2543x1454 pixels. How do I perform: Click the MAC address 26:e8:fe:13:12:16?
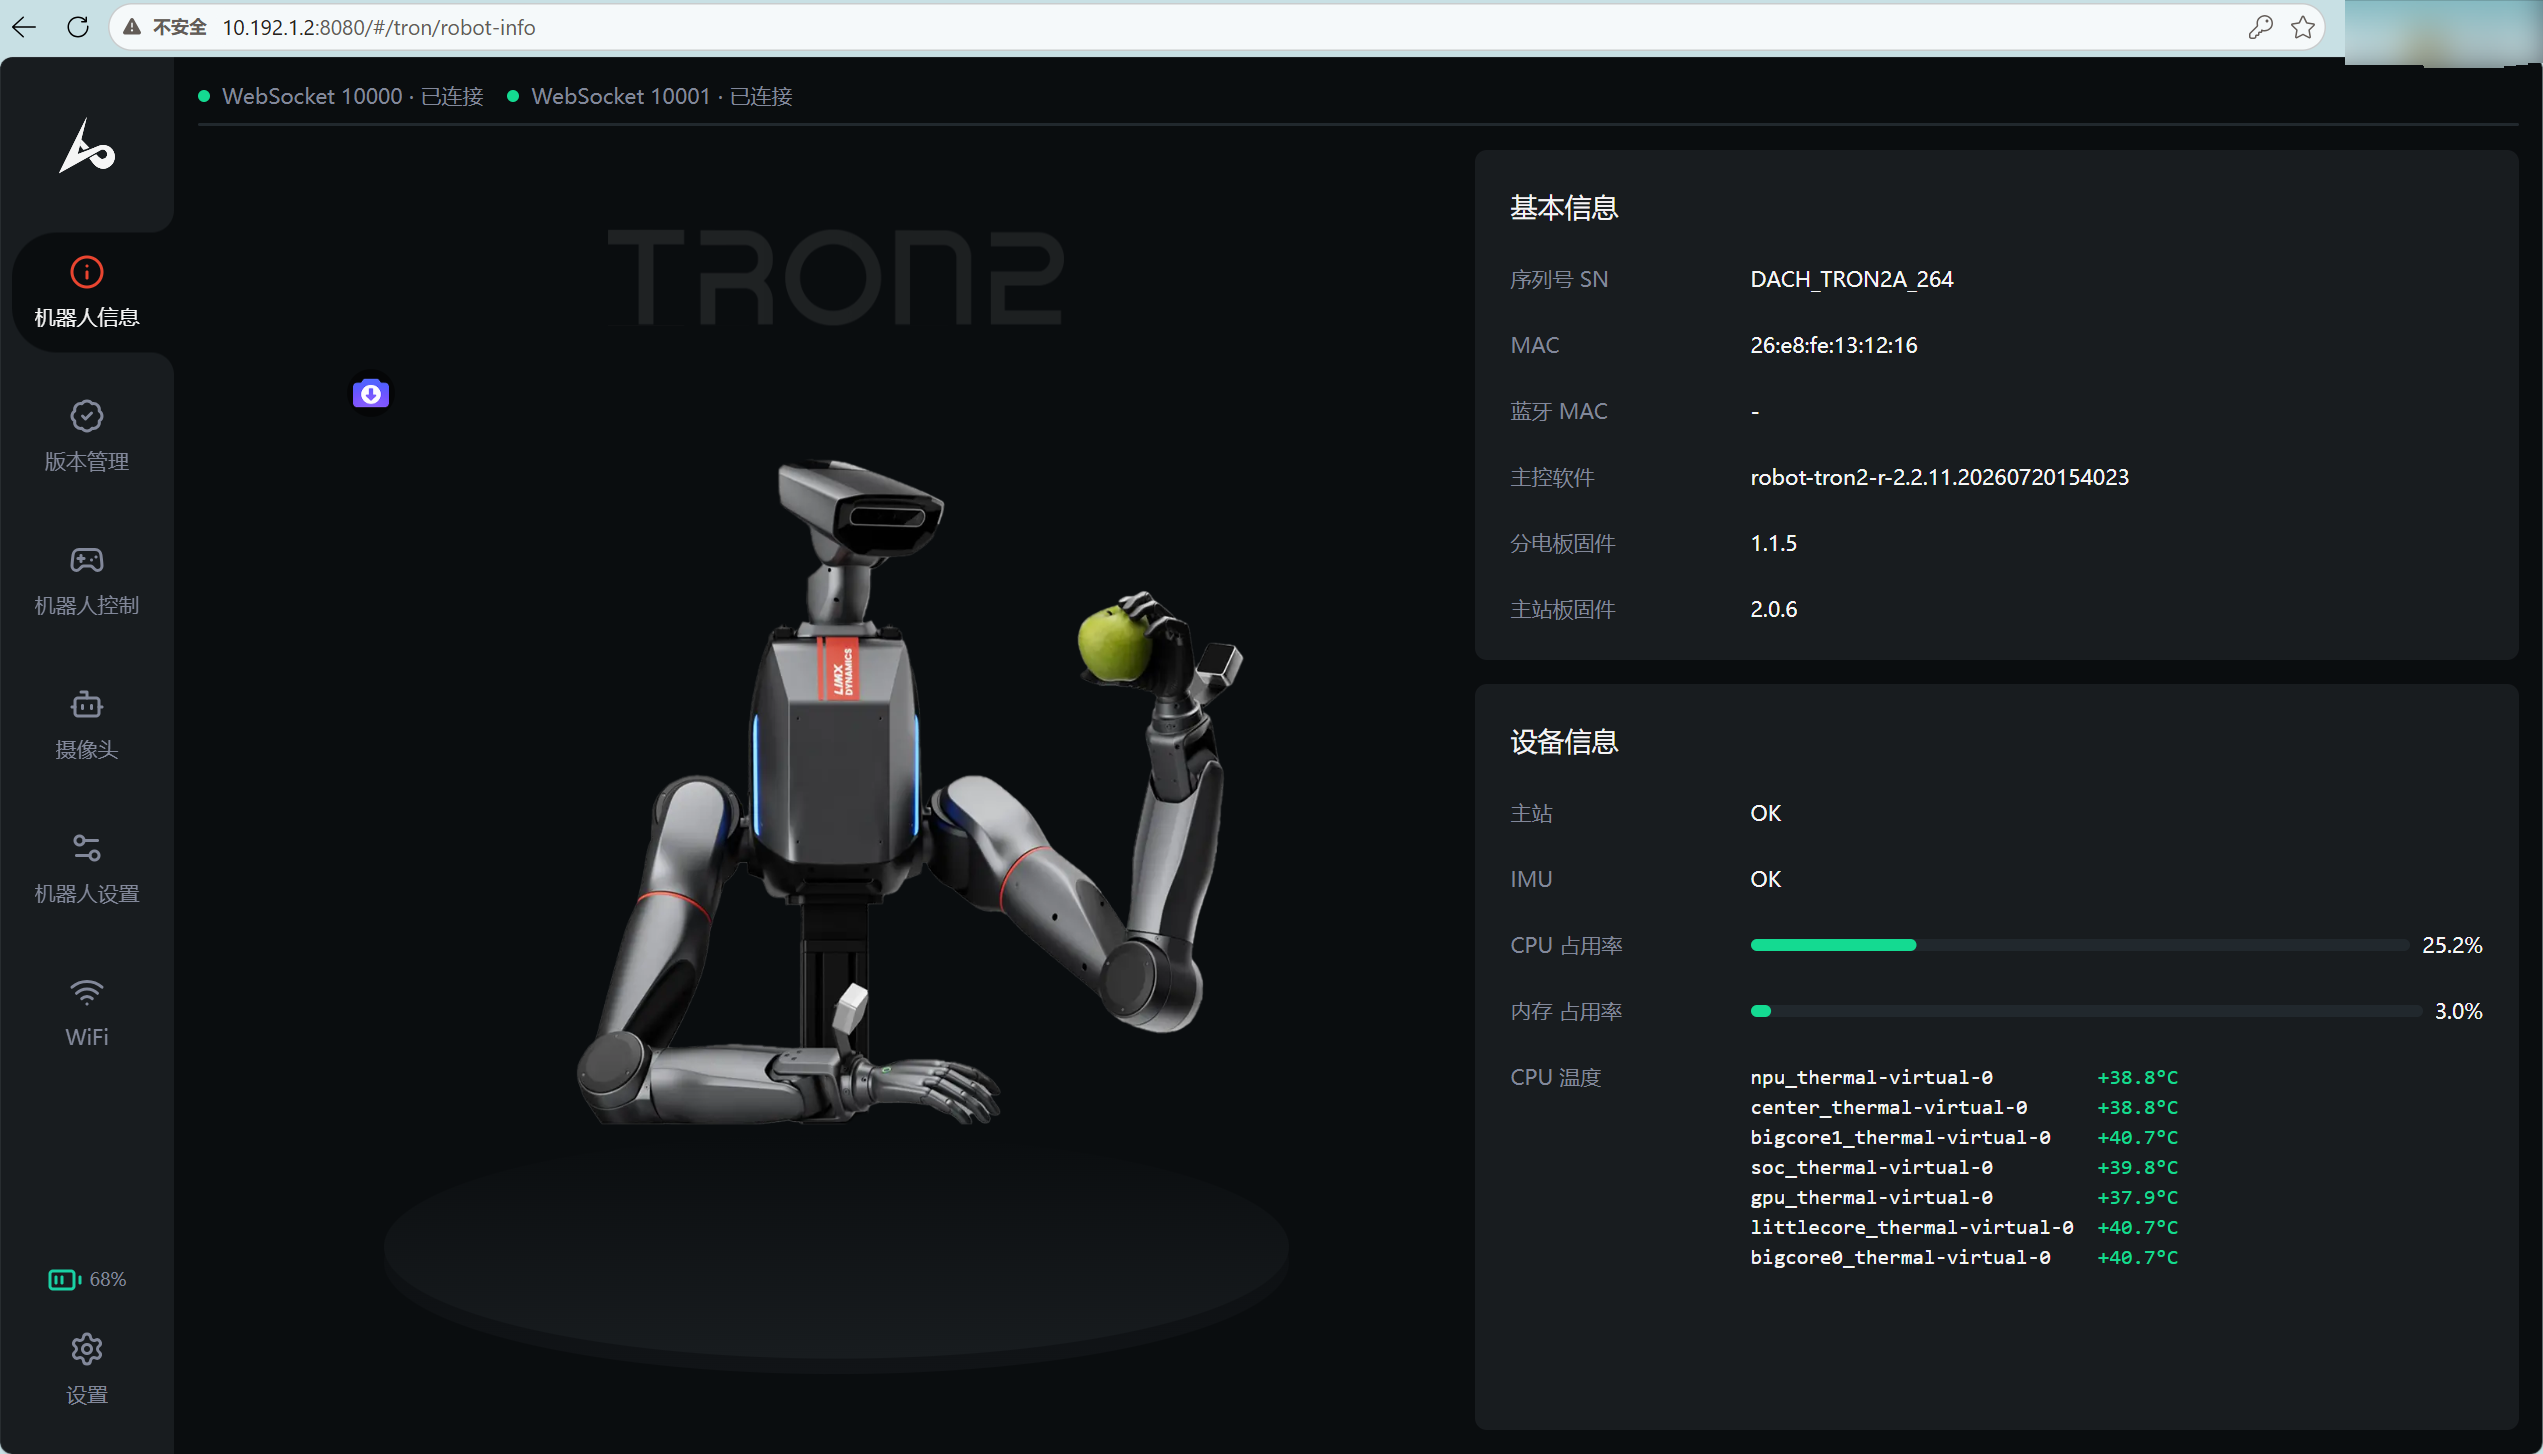tap(1833, 345)
